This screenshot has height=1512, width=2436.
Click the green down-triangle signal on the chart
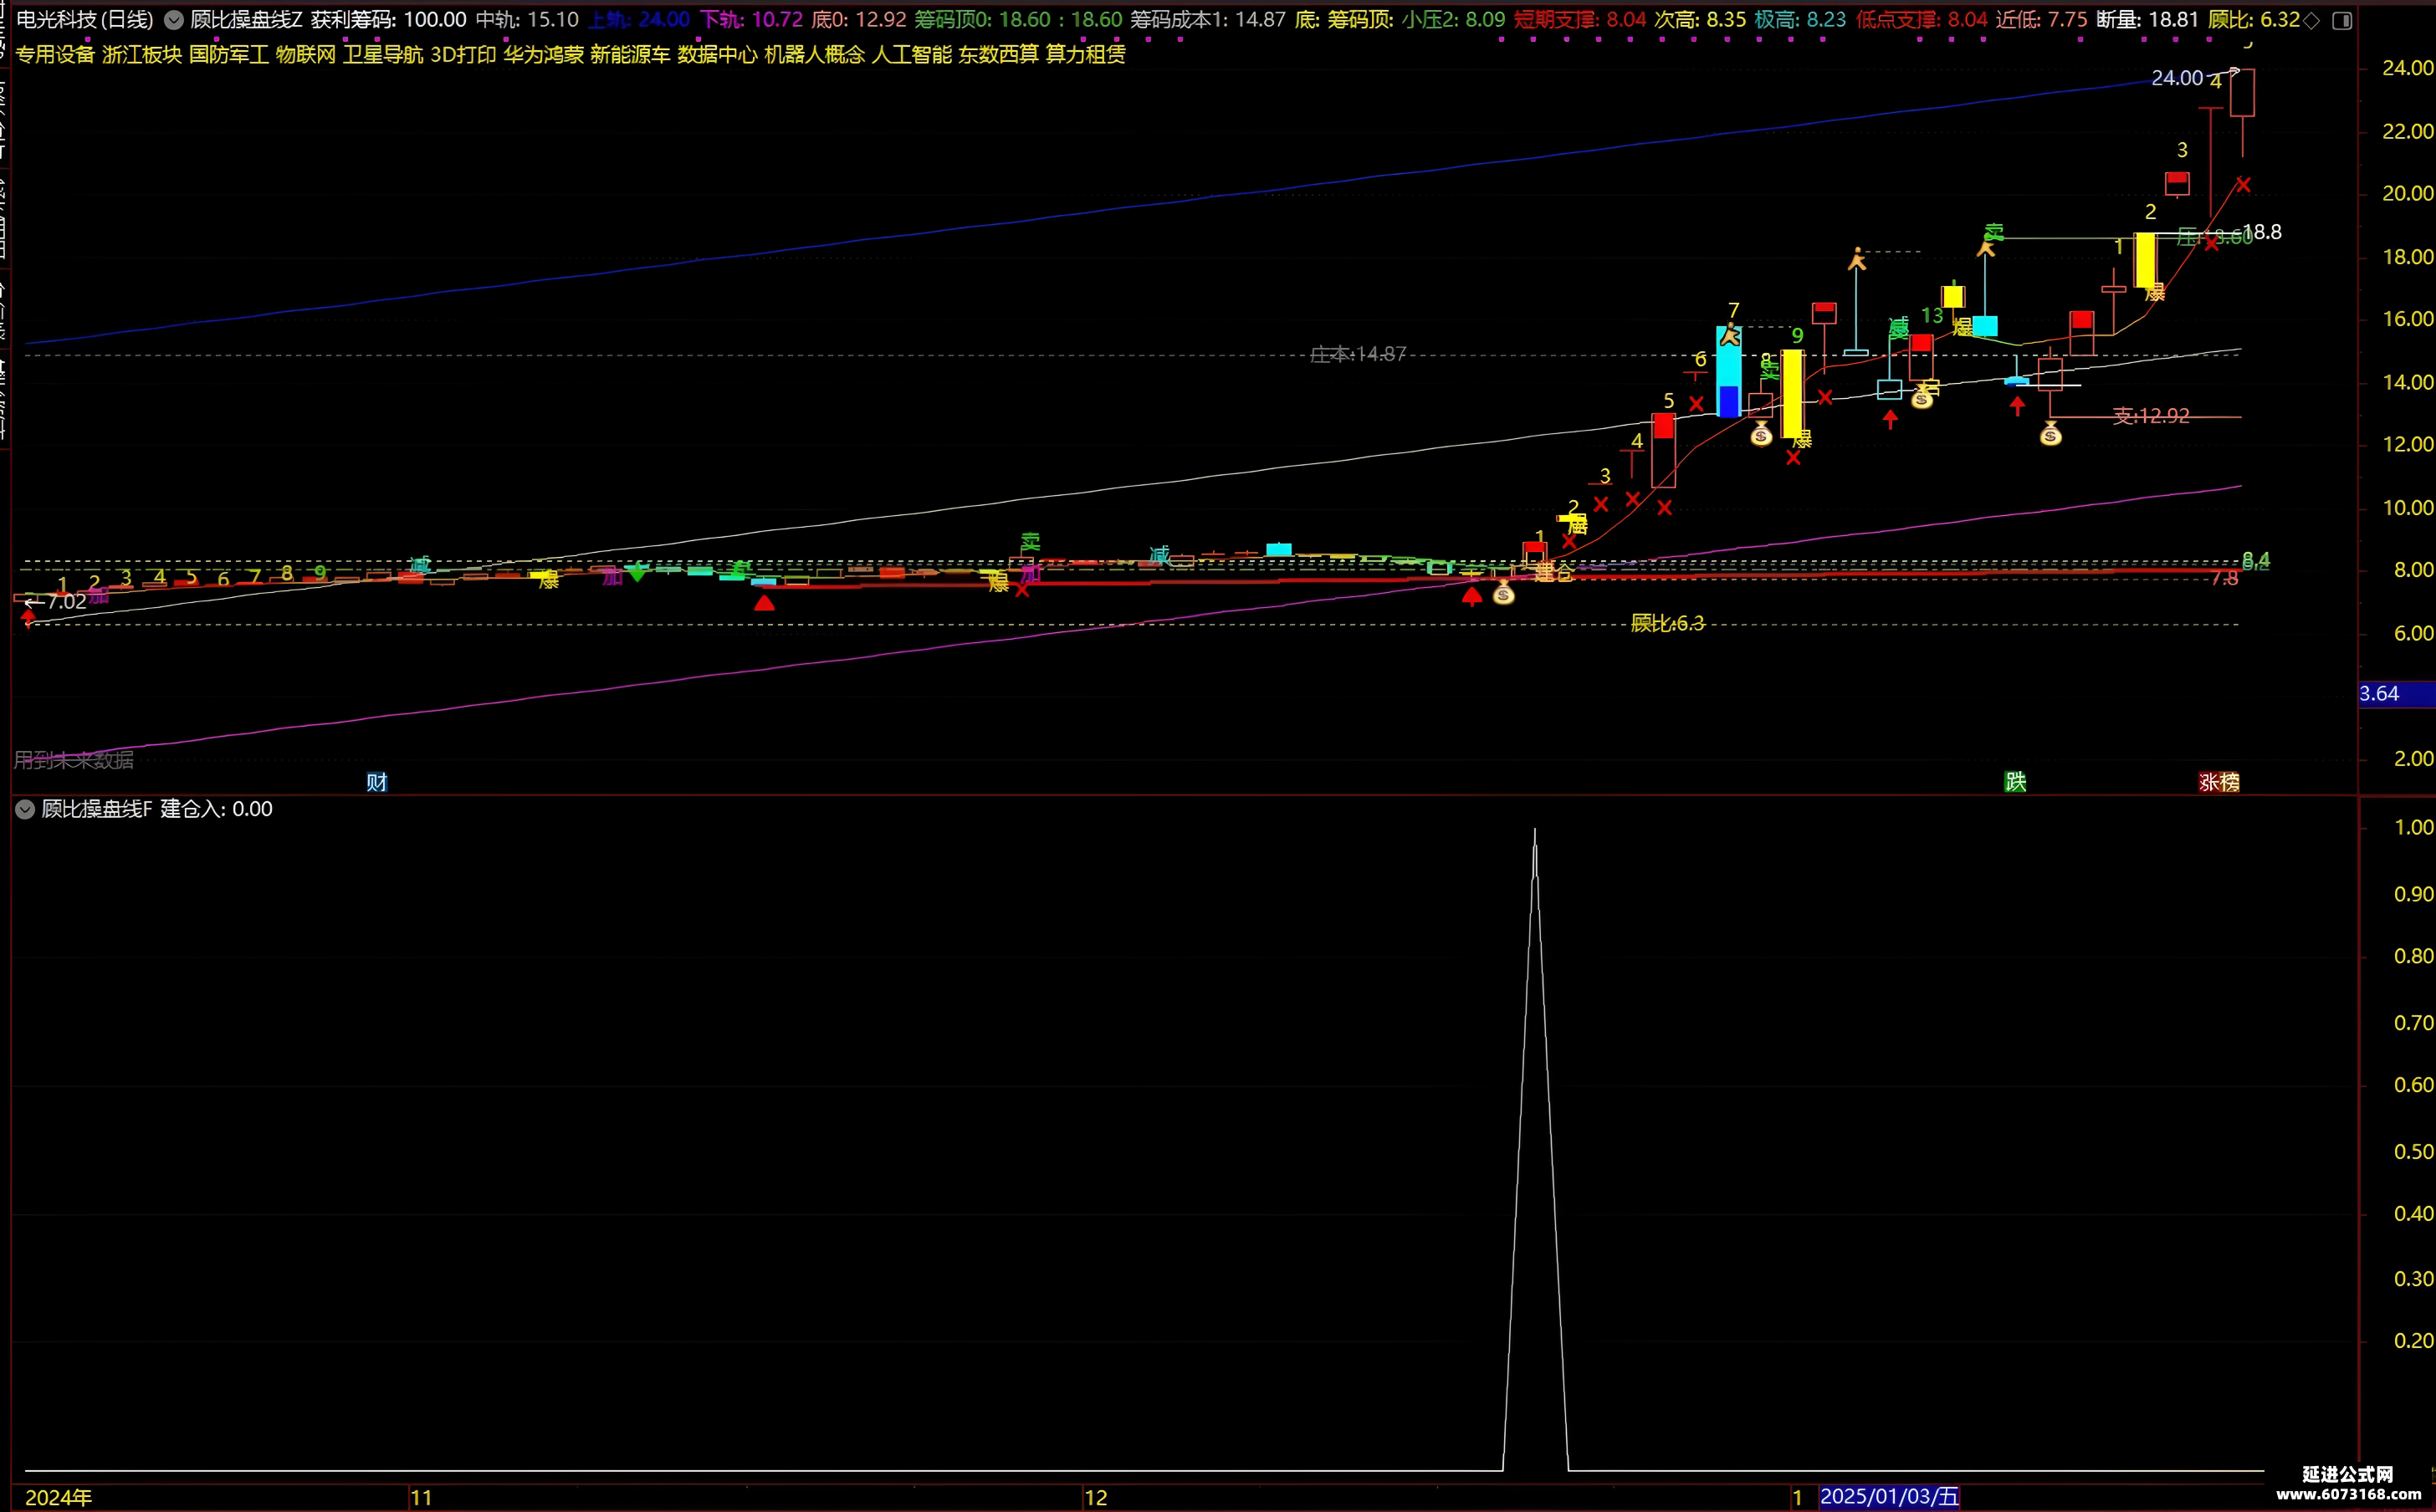point(637,574)
